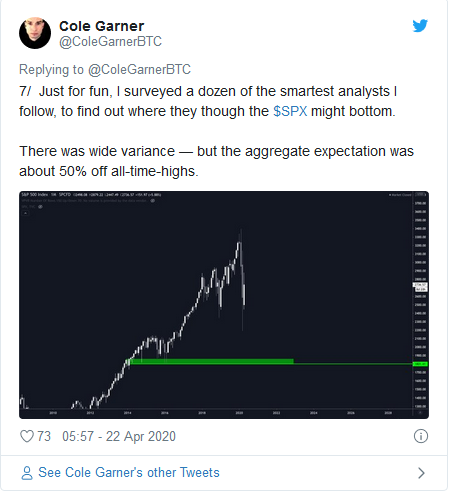This screenshot has height=496, width=450.
Task: Open the 05:57 - 22 Apr 2020 timestamp
Action: (x=119, y=436)
